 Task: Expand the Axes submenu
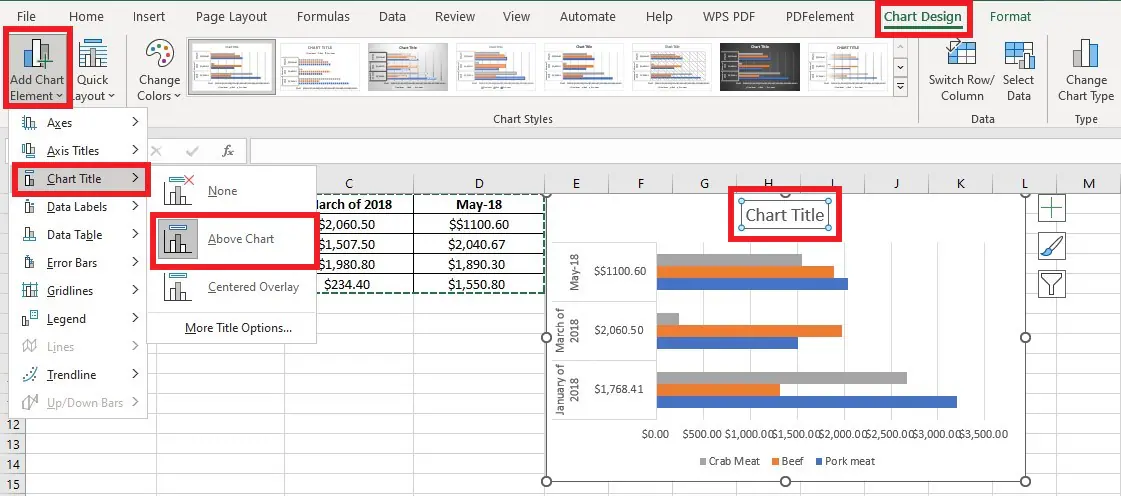[x=79, y=123]
